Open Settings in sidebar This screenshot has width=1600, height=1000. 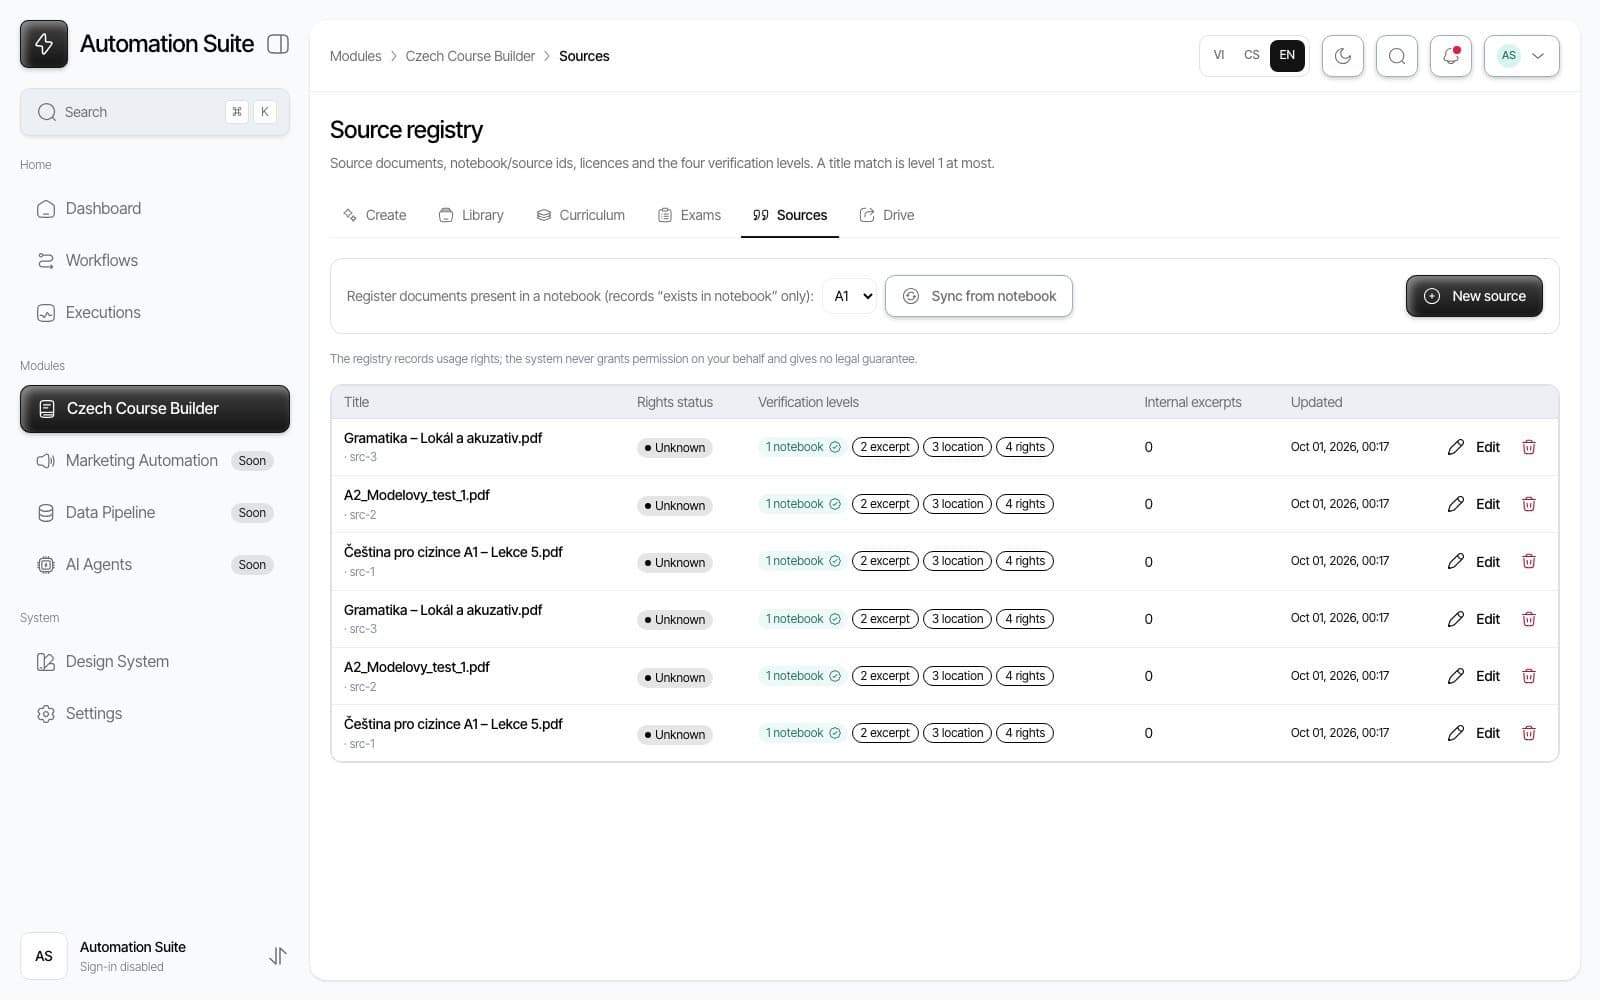click(155, 713)
